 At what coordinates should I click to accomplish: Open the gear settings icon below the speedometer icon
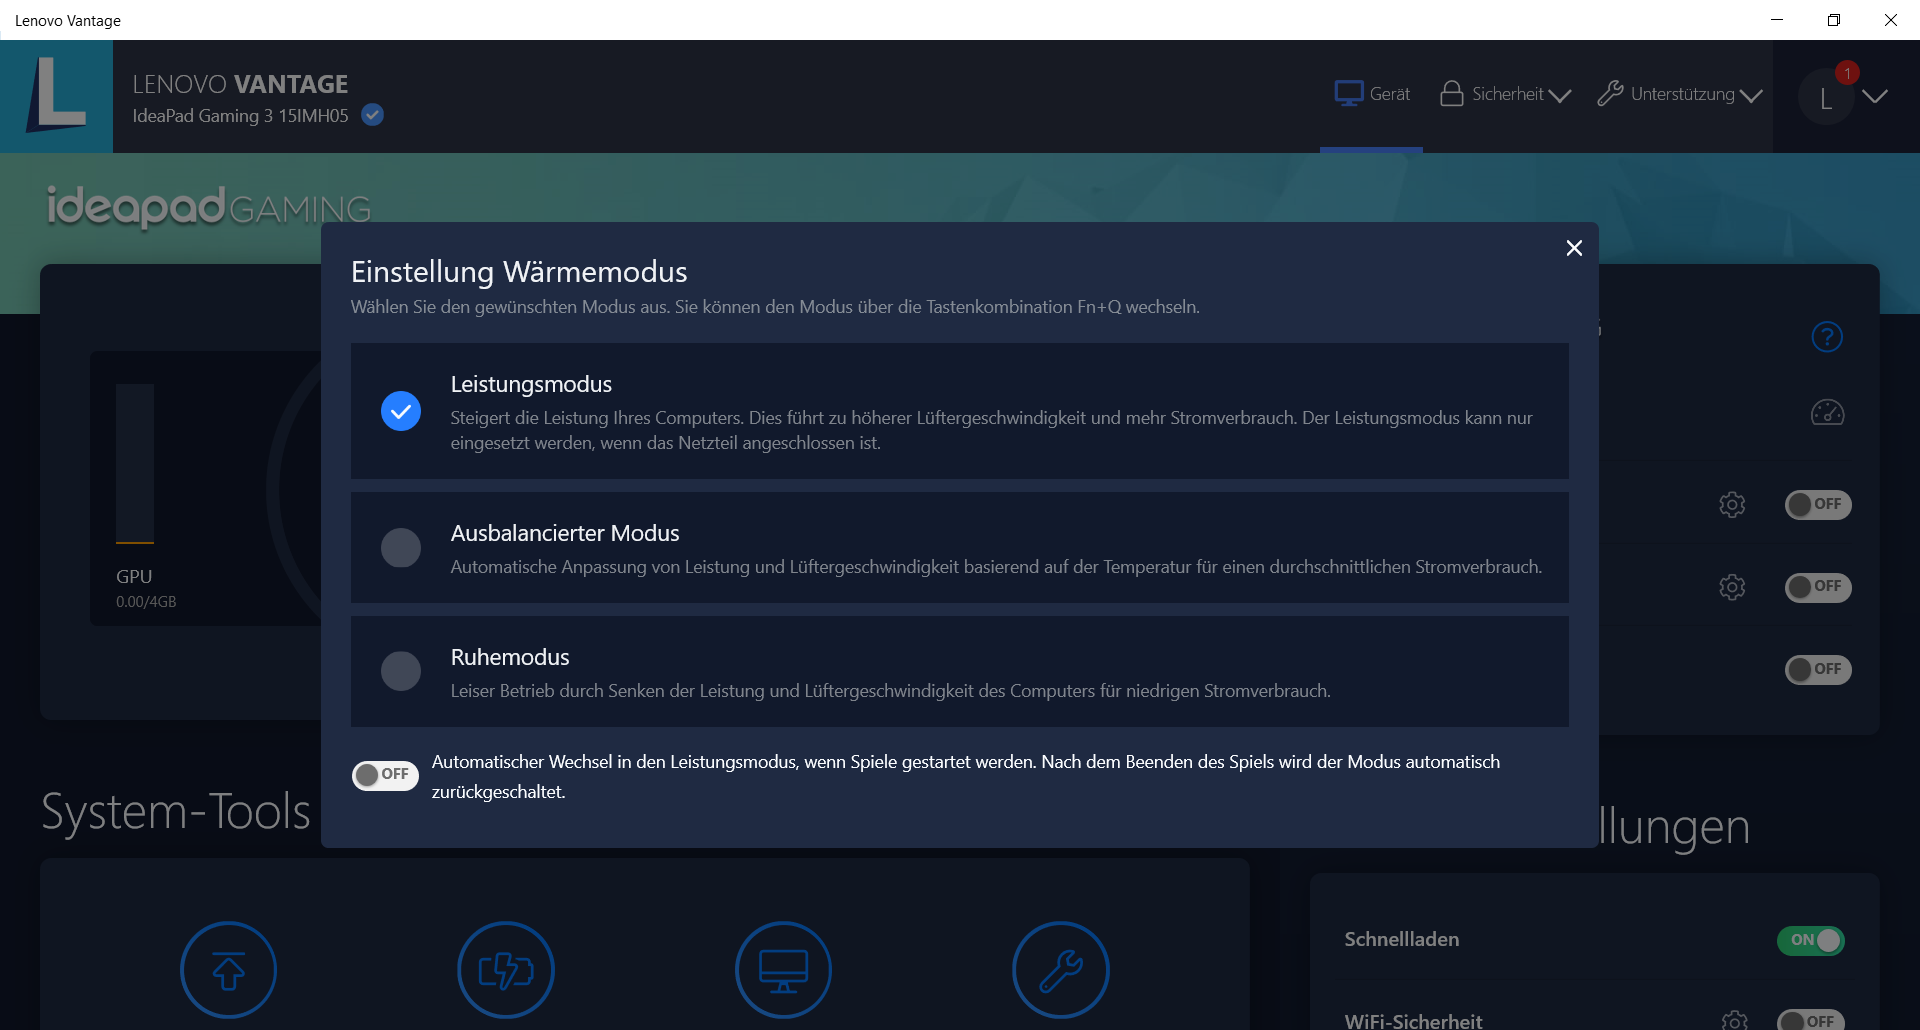tap(1732, 505)
